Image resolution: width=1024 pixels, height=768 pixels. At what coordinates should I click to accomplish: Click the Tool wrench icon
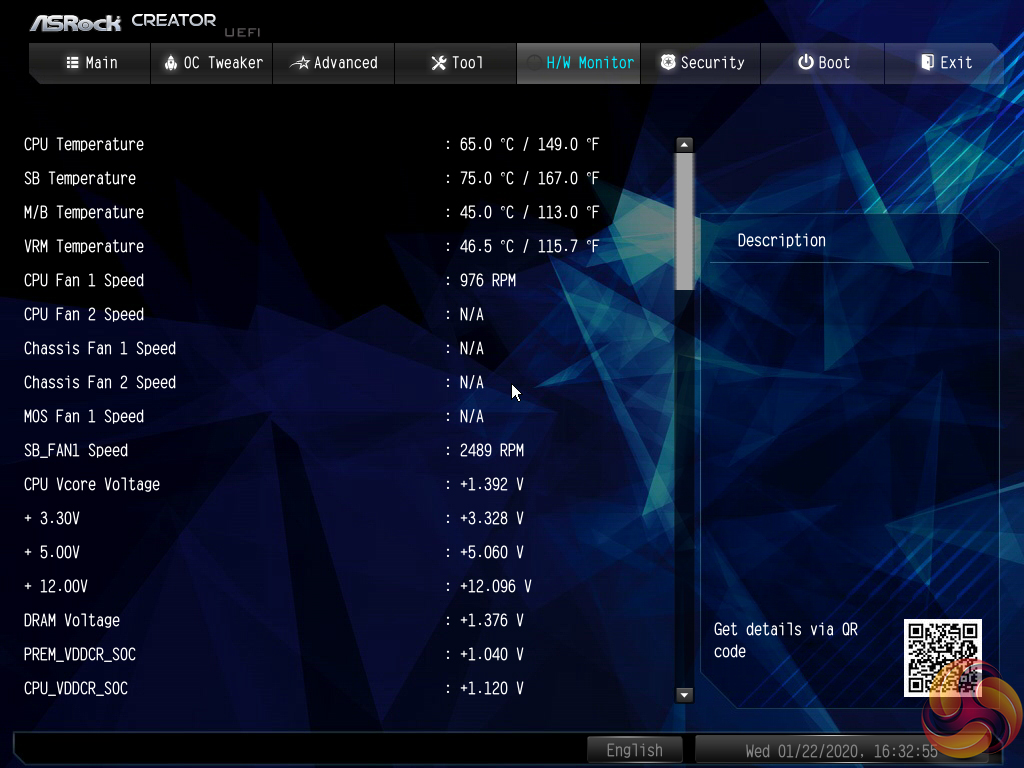tap(439, 63)
